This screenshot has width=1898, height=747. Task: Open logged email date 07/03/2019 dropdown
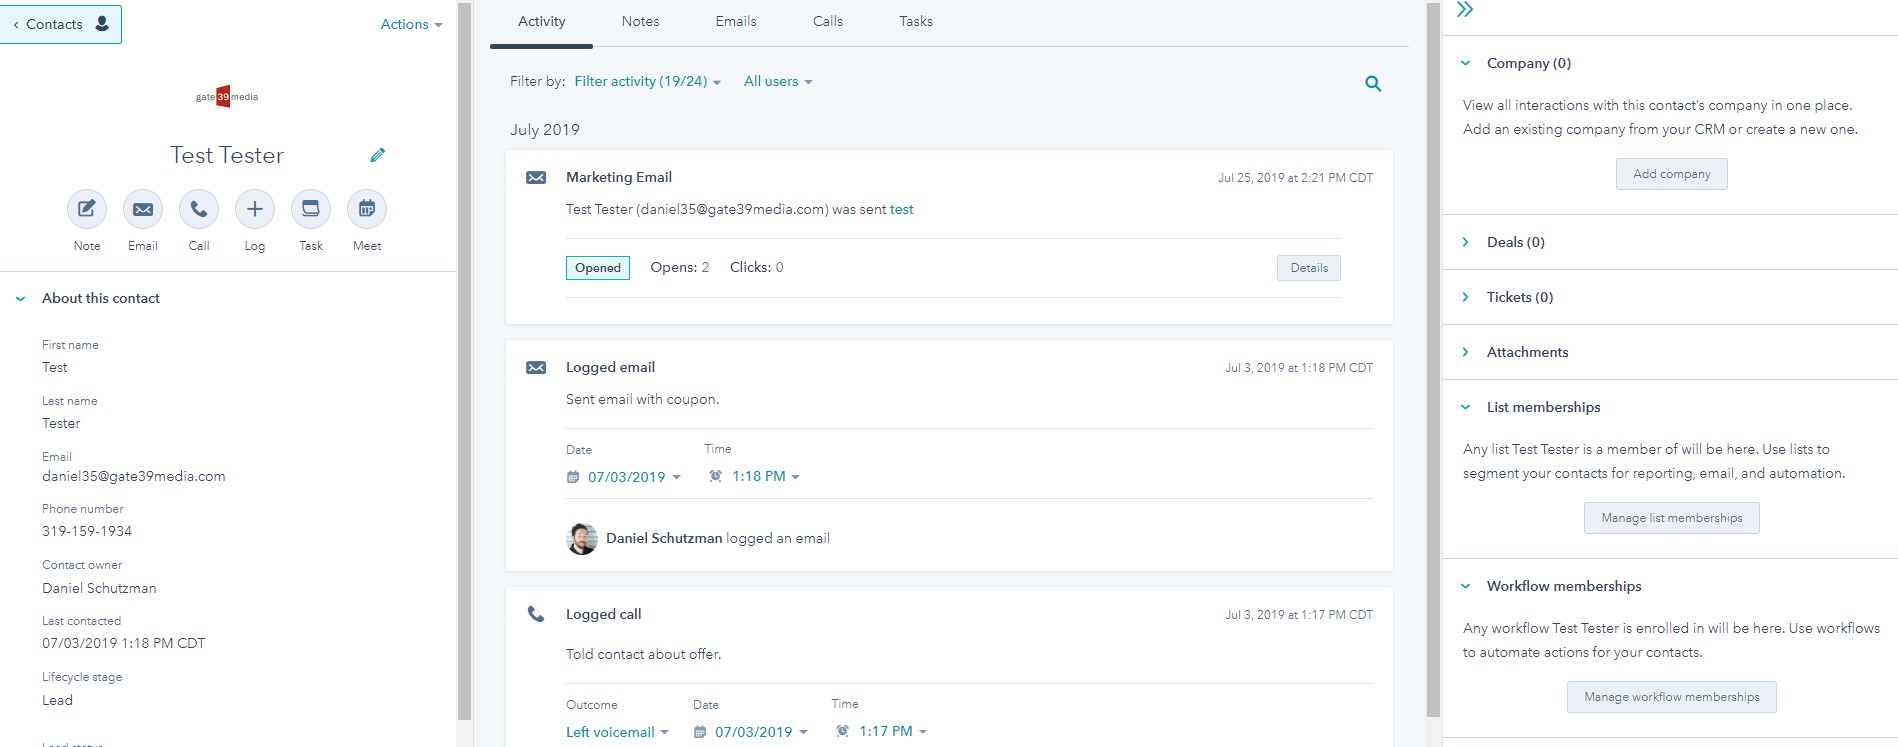(x=634, y=477)
